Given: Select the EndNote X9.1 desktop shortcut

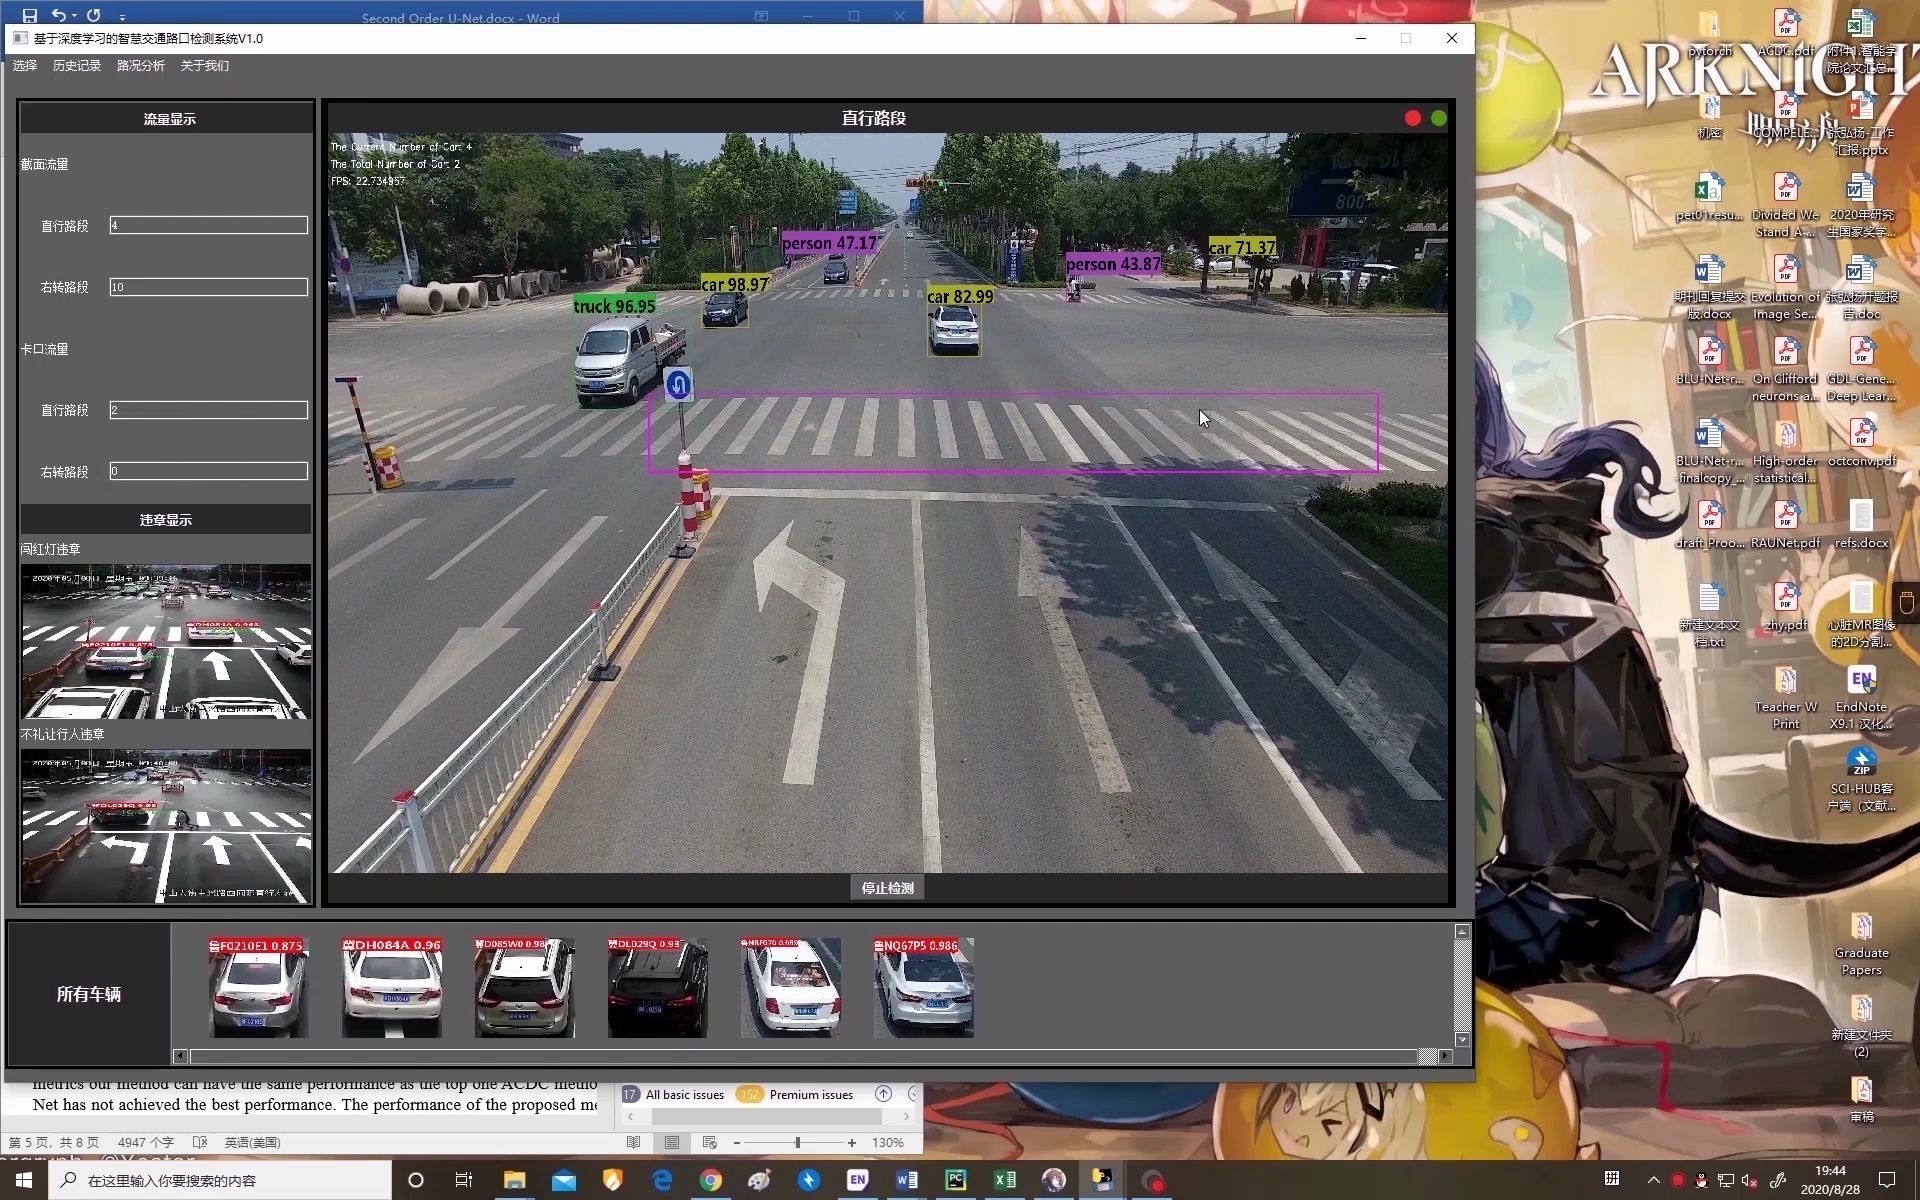Looking at the screenshot, I should pos(1861,697).
